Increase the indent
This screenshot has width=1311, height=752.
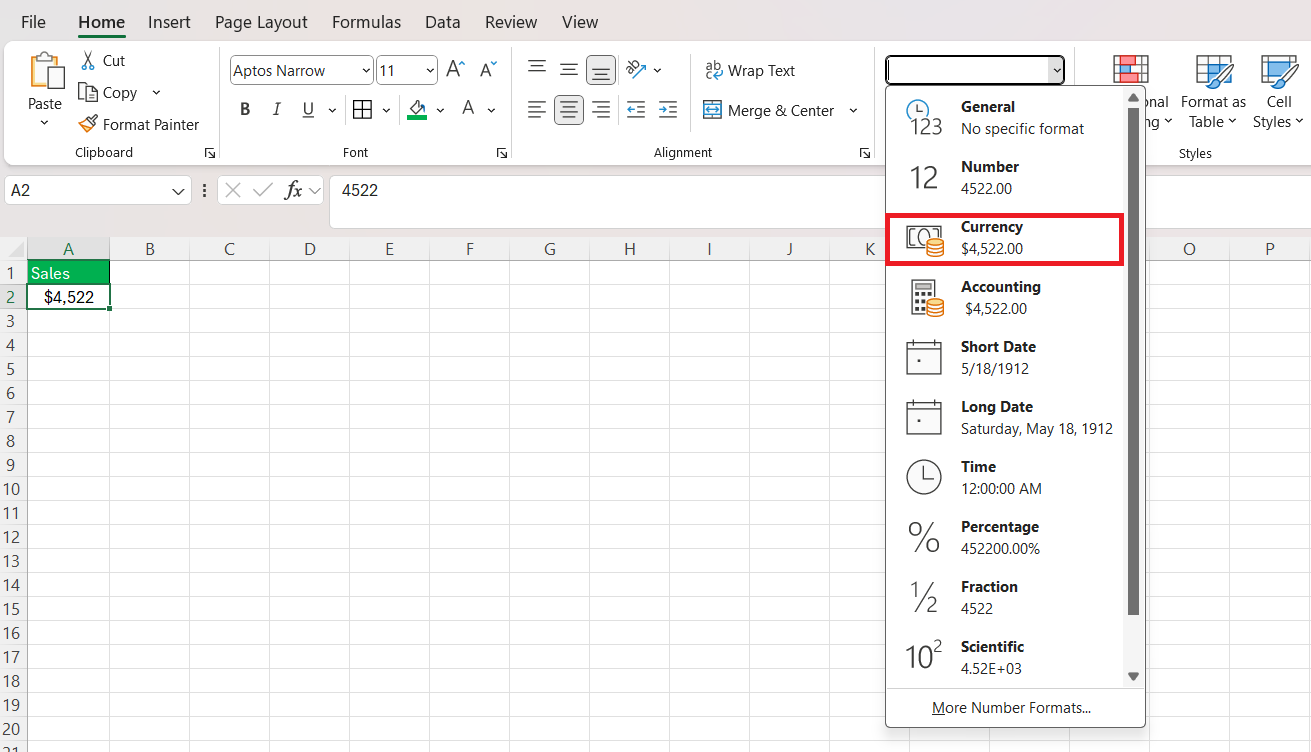[x=668, y=110]
